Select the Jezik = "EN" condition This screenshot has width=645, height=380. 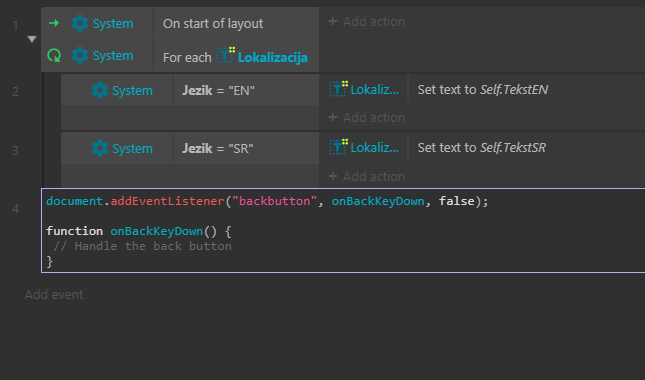[x=246, y=90]
